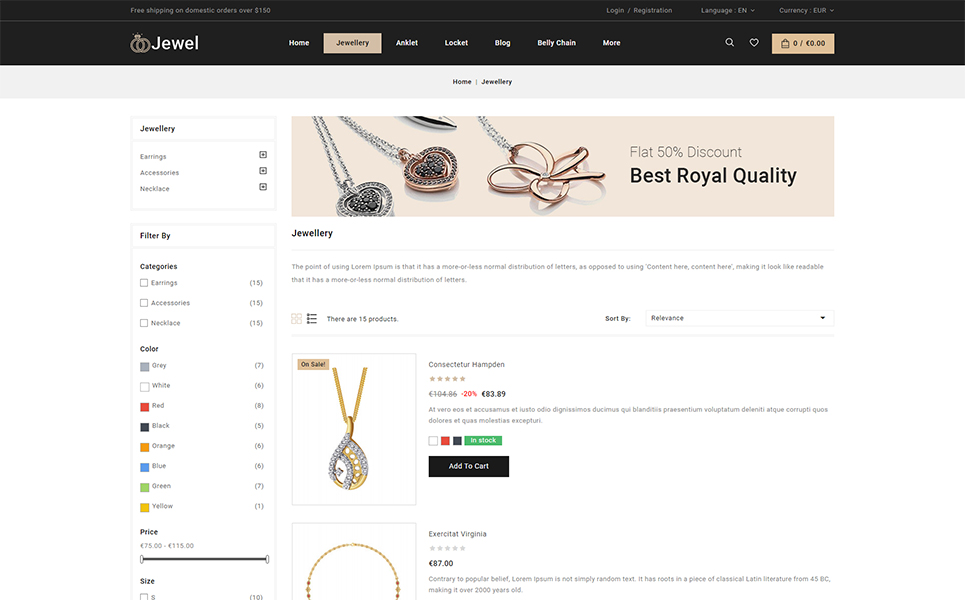965x600 pixels.
Task: Open the shopping cart €0.00 button
Action: pos(803,43)
